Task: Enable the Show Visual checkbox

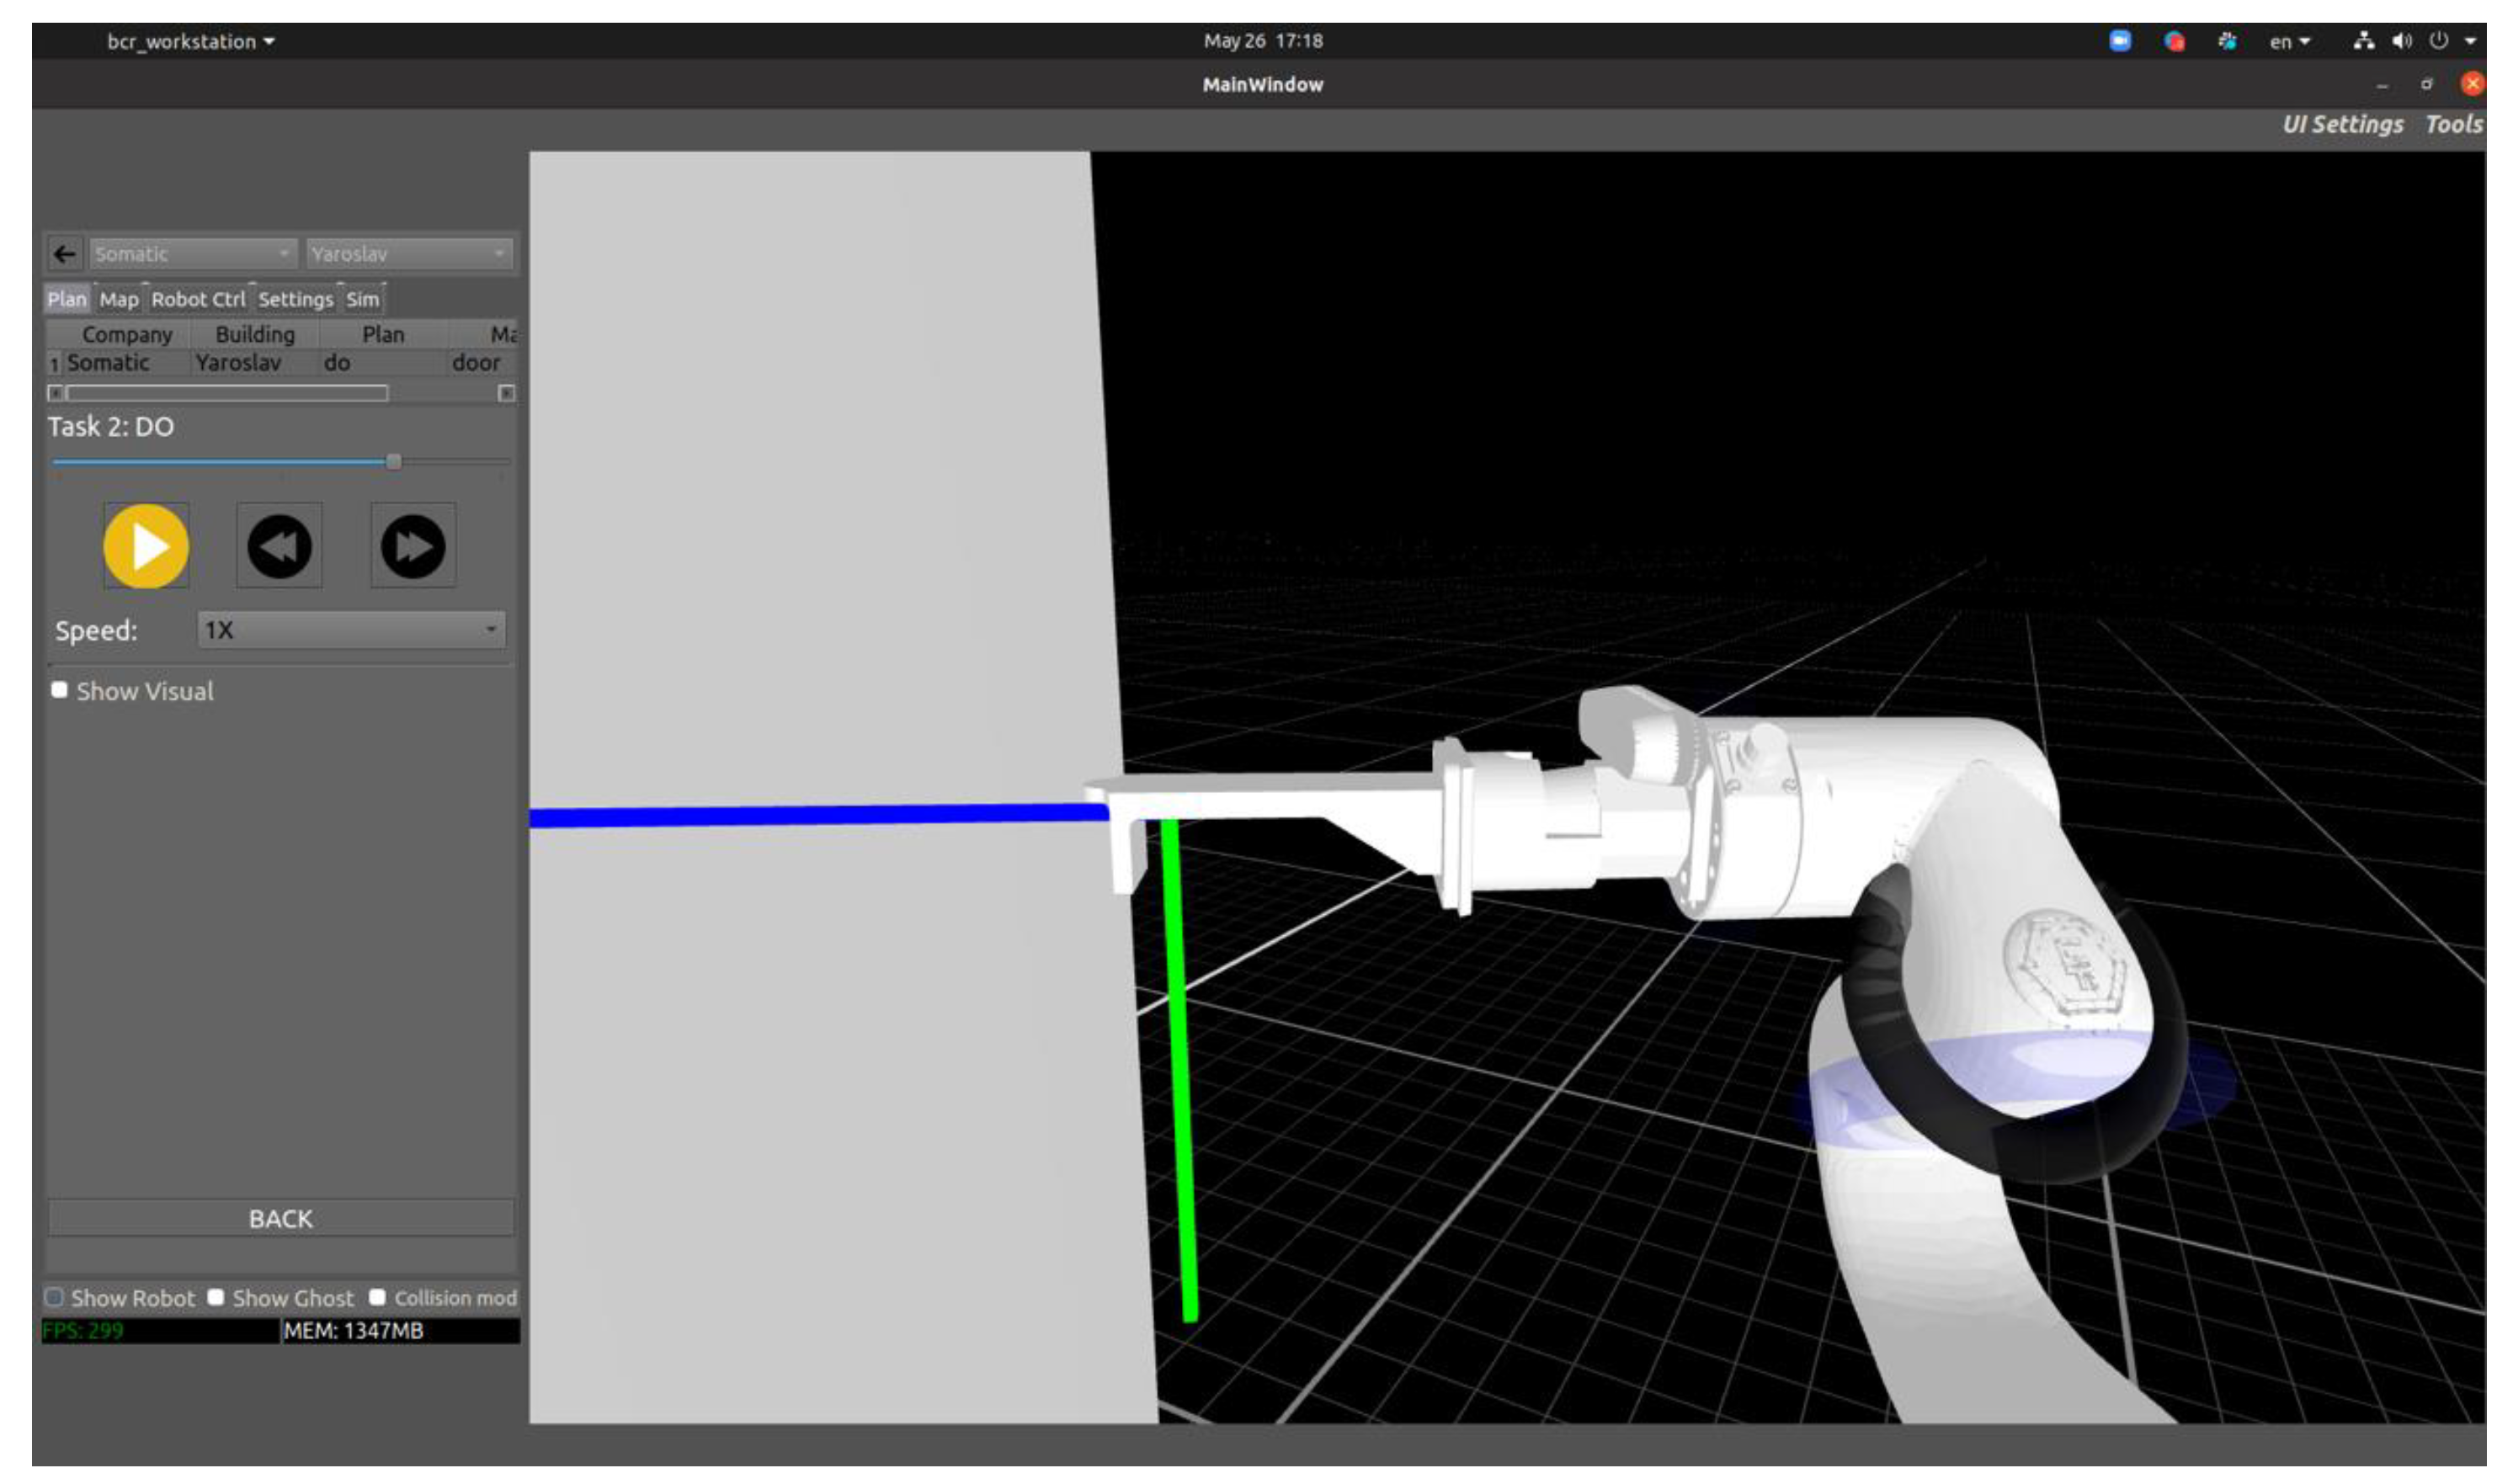Action: pyautogui.click(x=60, y=690)
